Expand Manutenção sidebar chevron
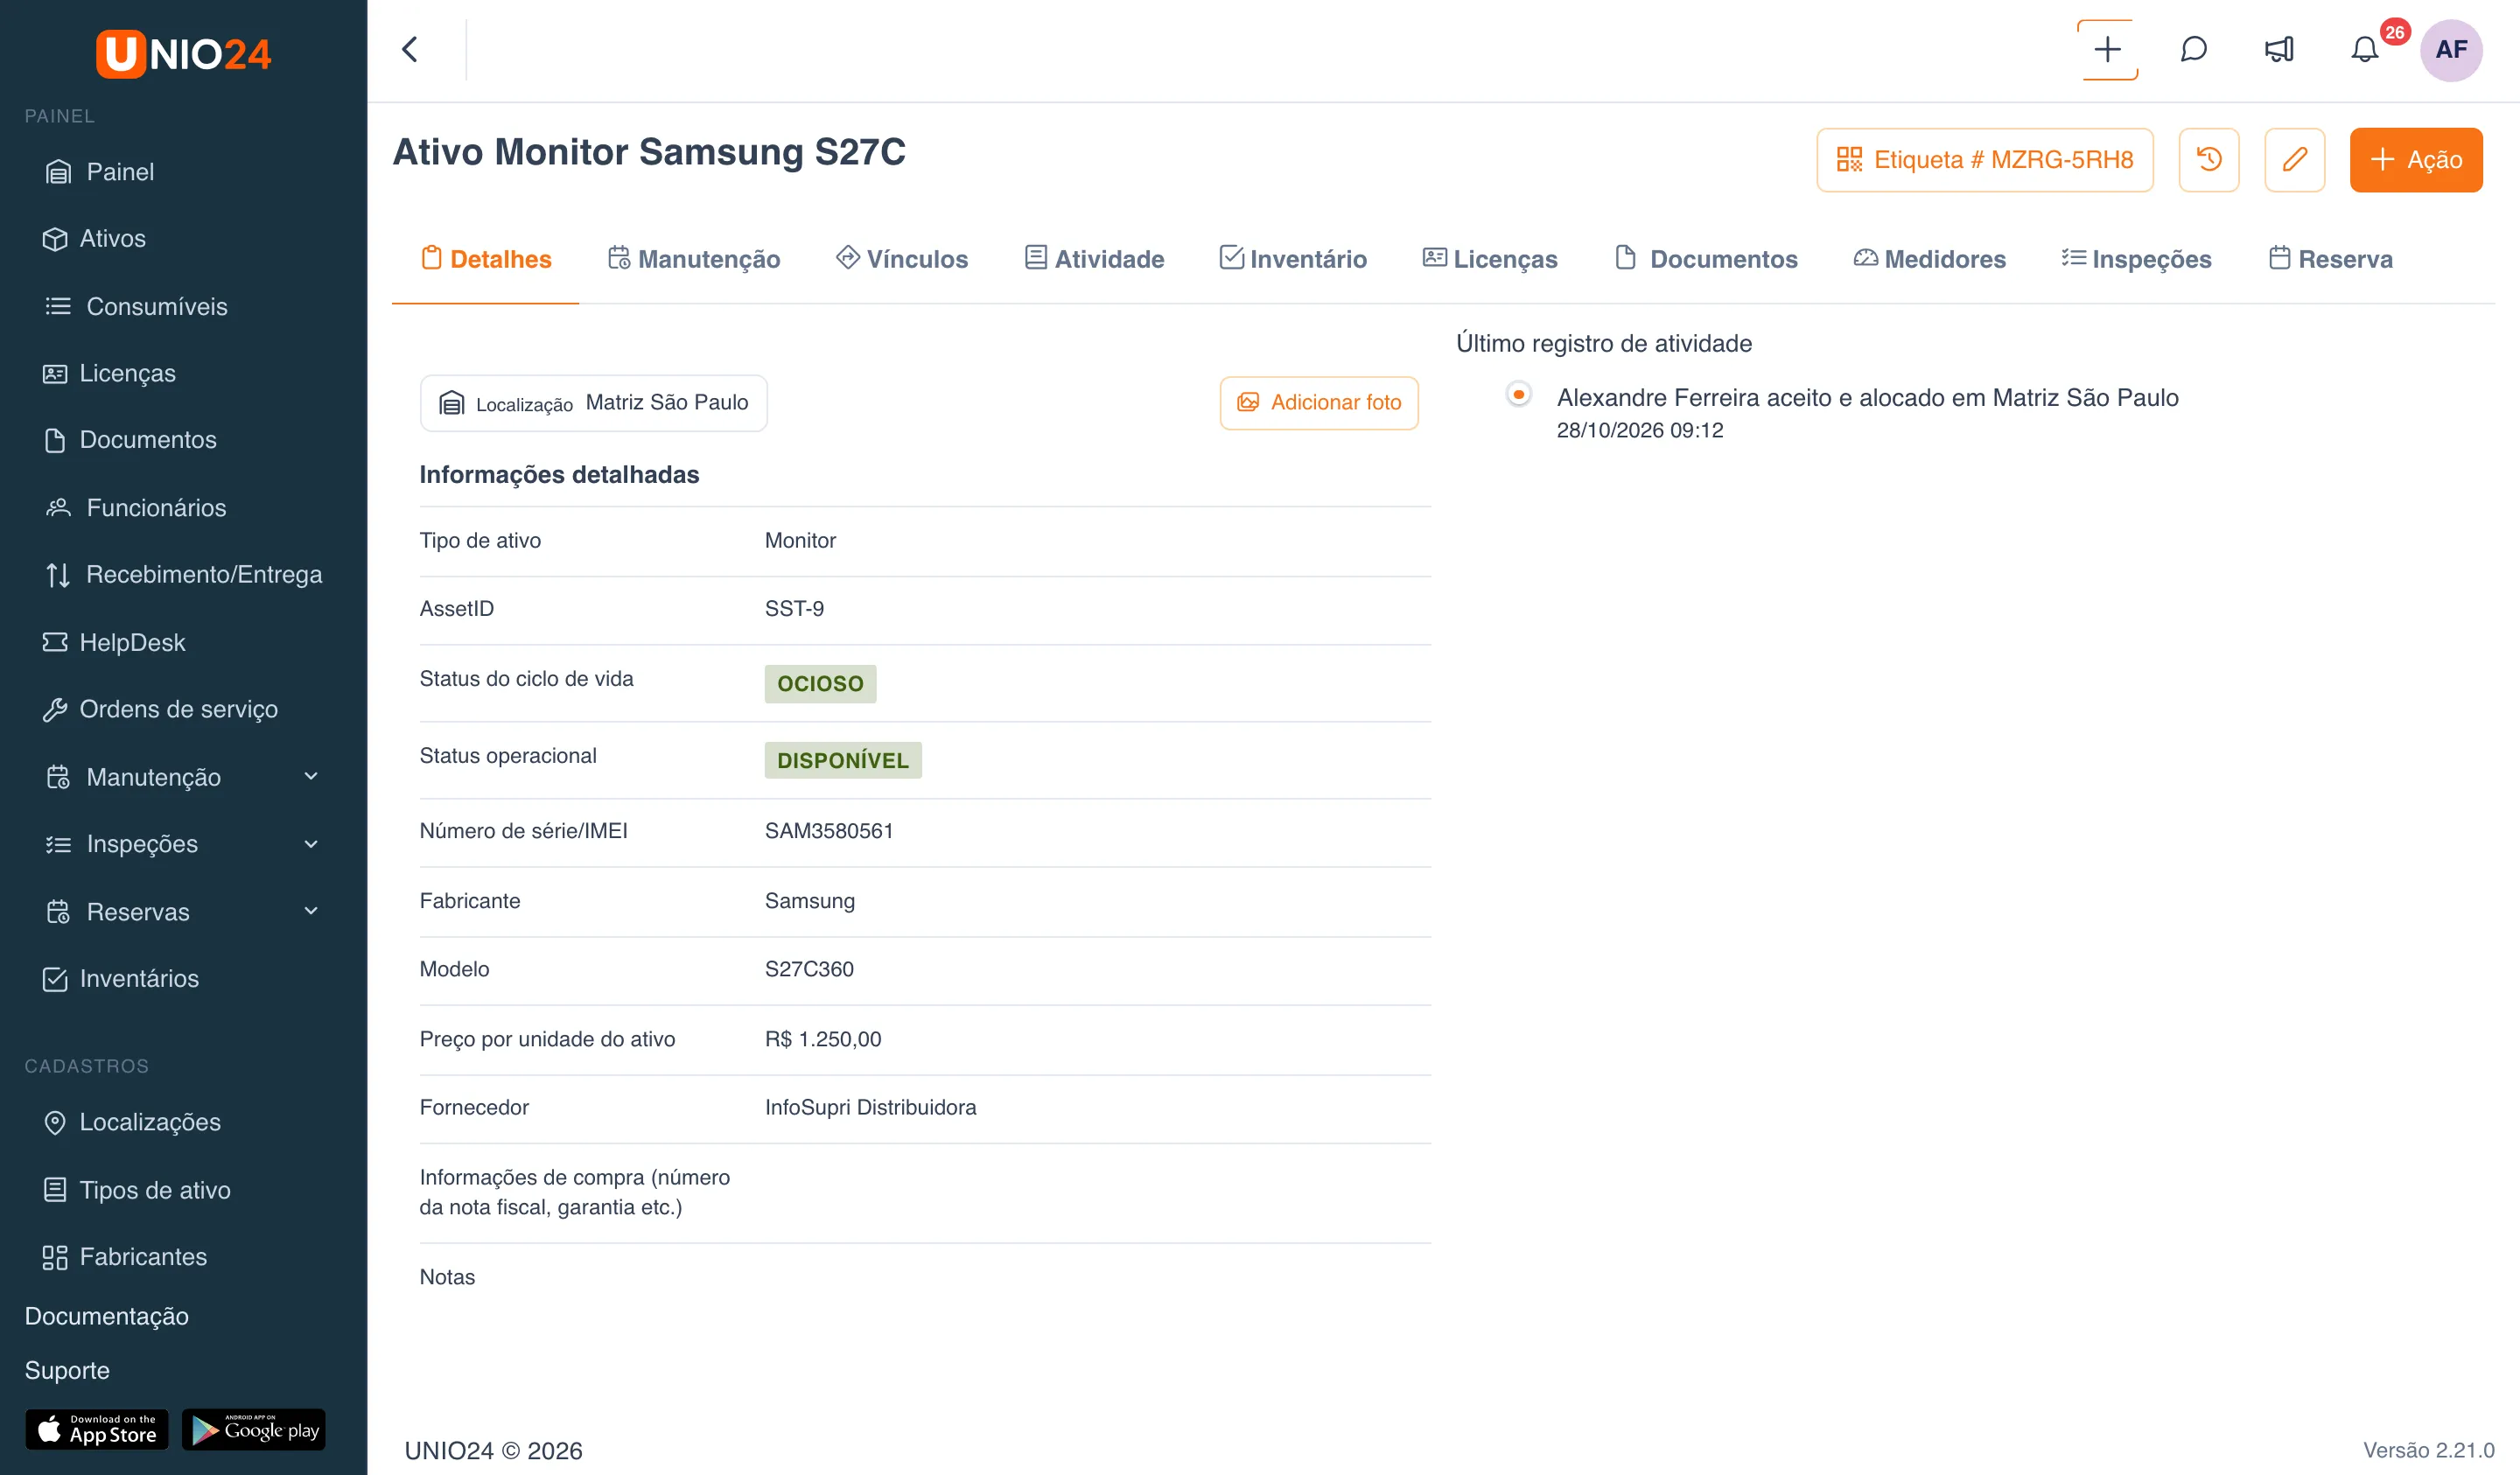This screenshot has width=2520, height=1475. (311, 776)
